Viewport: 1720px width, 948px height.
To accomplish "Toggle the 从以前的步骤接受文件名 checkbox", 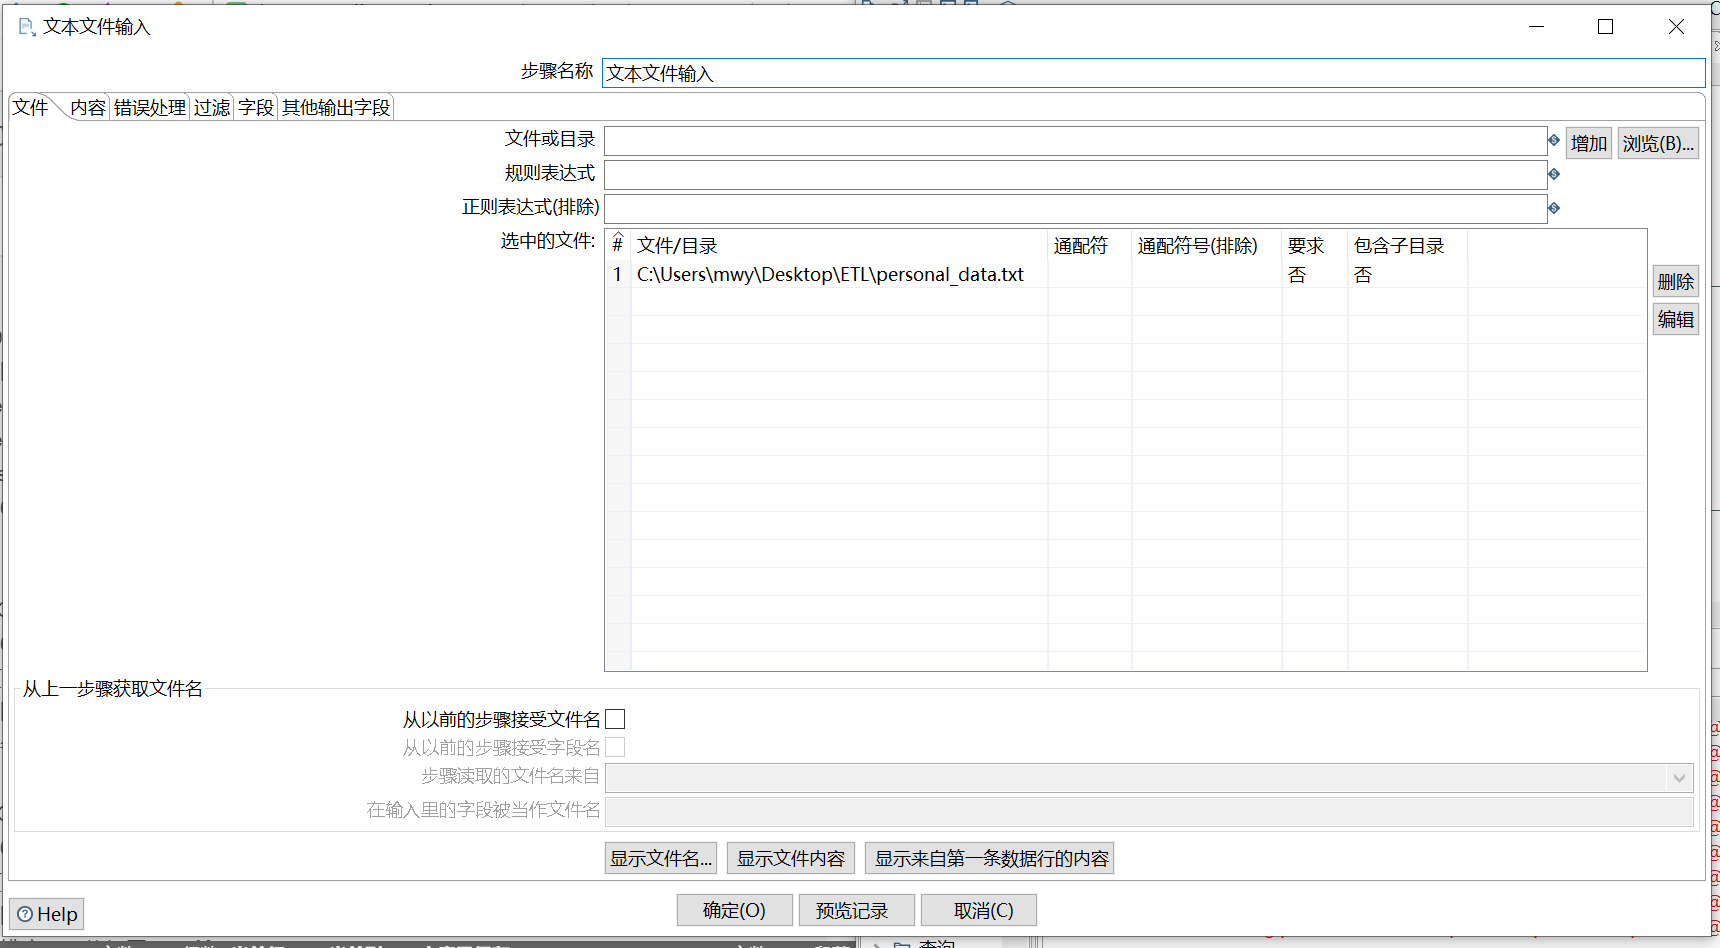I will point(615,719).
